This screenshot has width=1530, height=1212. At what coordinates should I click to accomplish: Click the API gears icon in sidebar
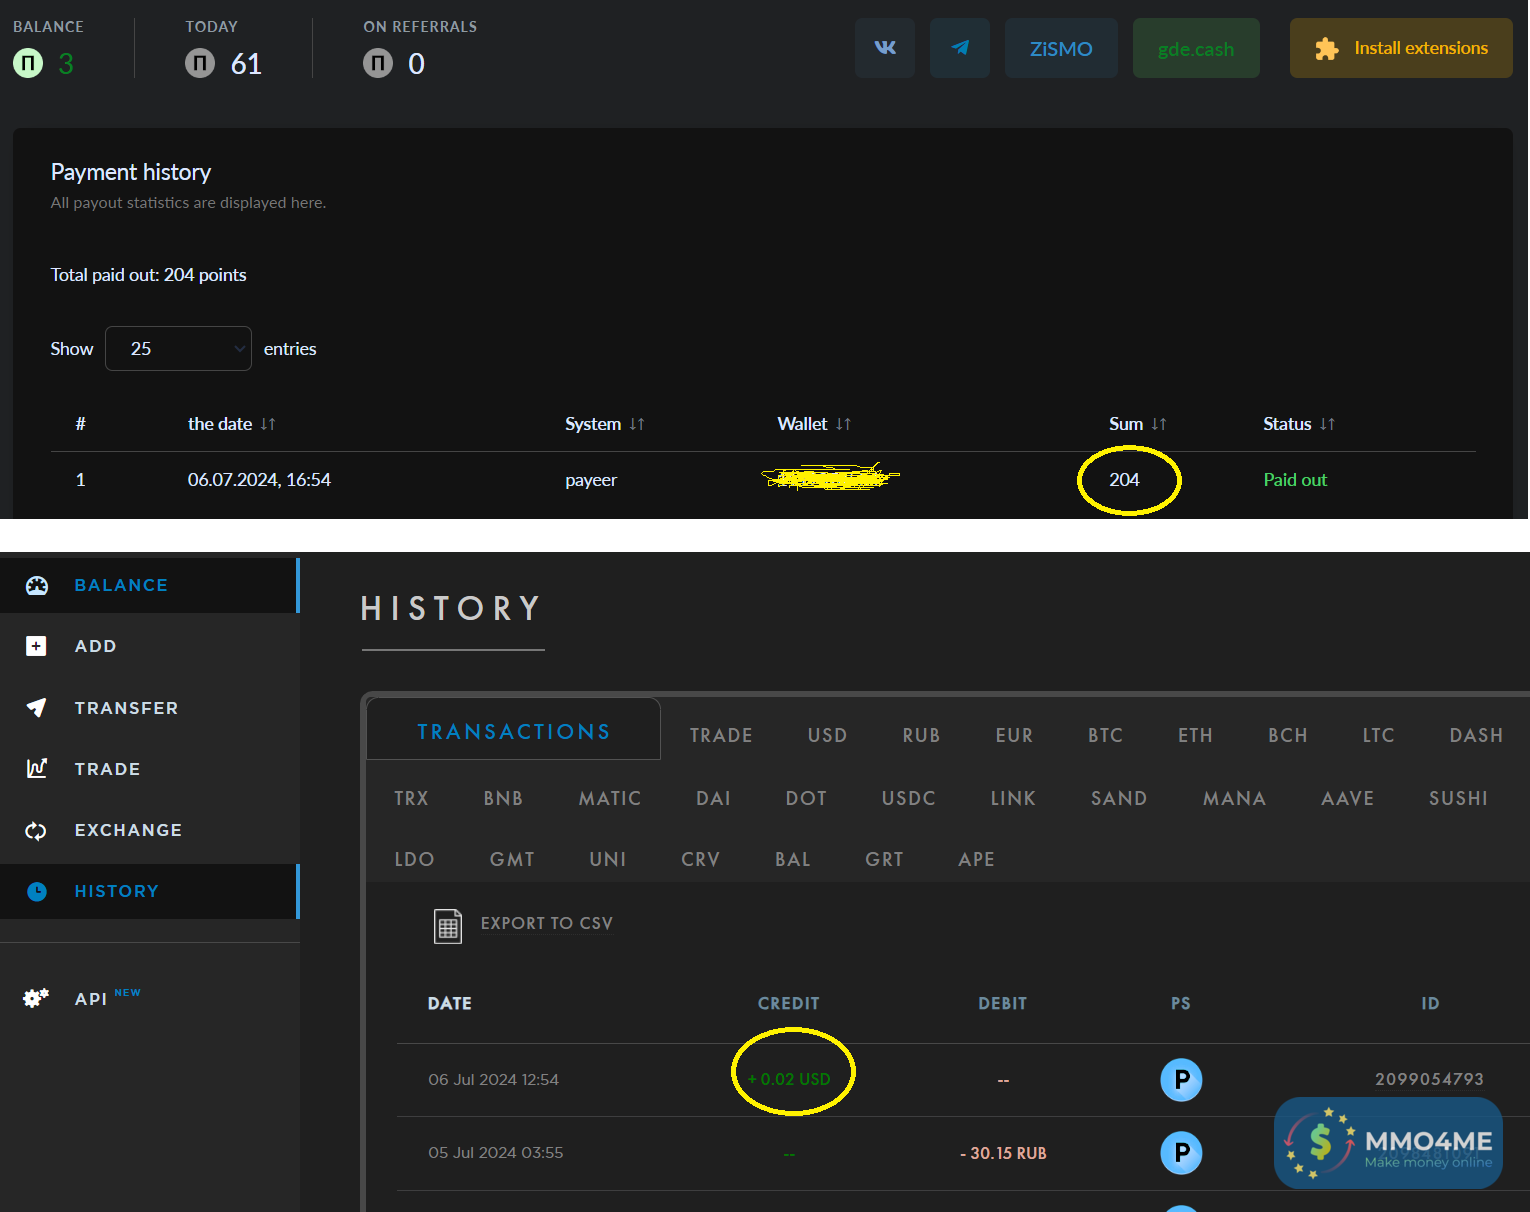(36, 998)
